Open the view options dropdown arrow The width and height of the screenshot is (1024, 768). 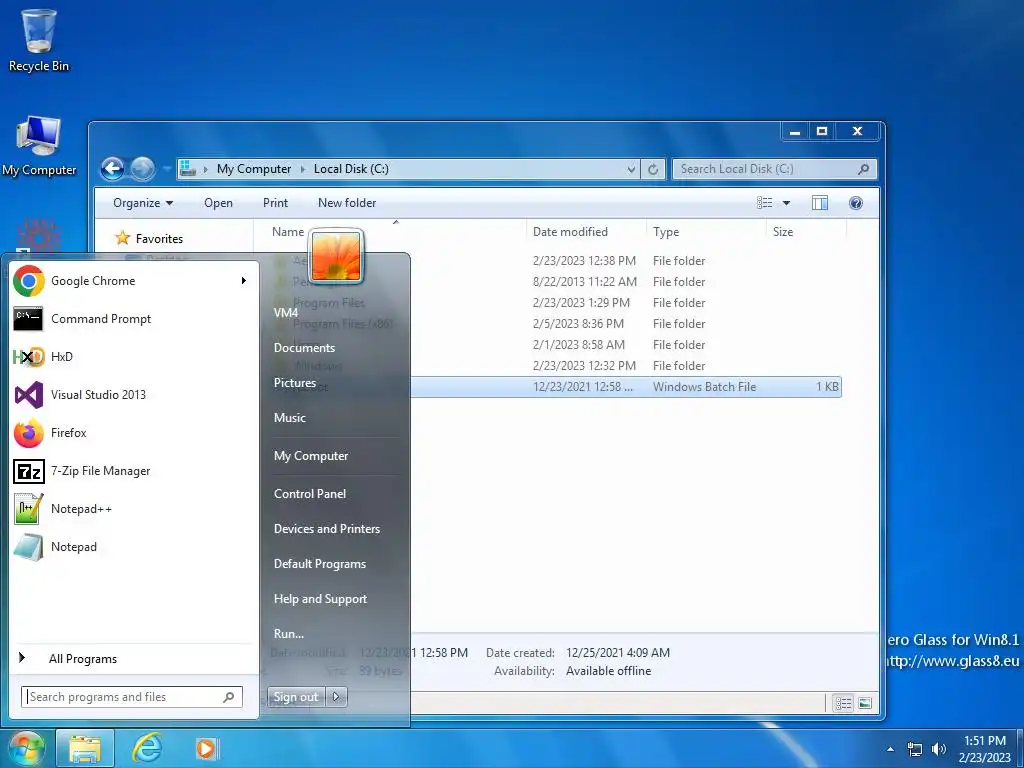[786, 203]
